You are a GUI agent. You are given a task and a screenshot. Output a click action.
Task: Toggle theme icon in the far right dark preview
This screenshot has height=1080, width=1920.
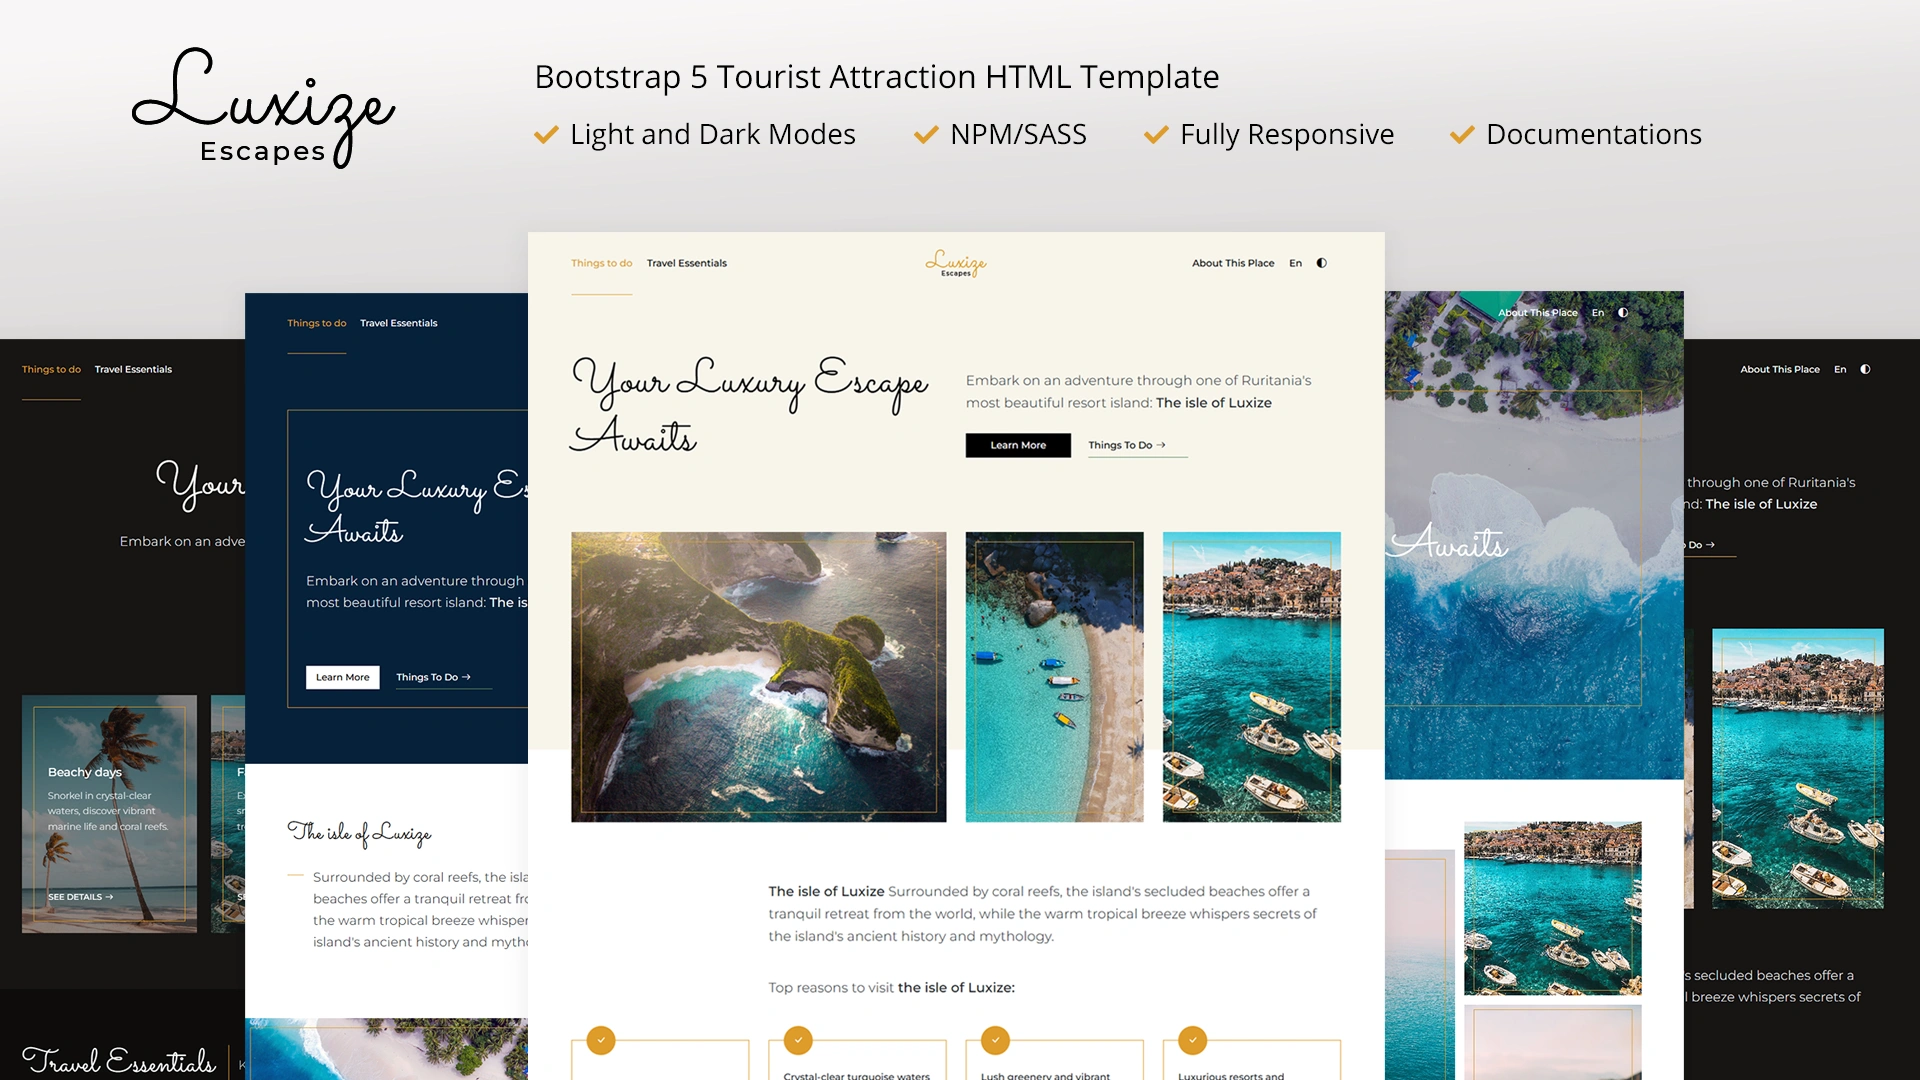pos(1865,369)
